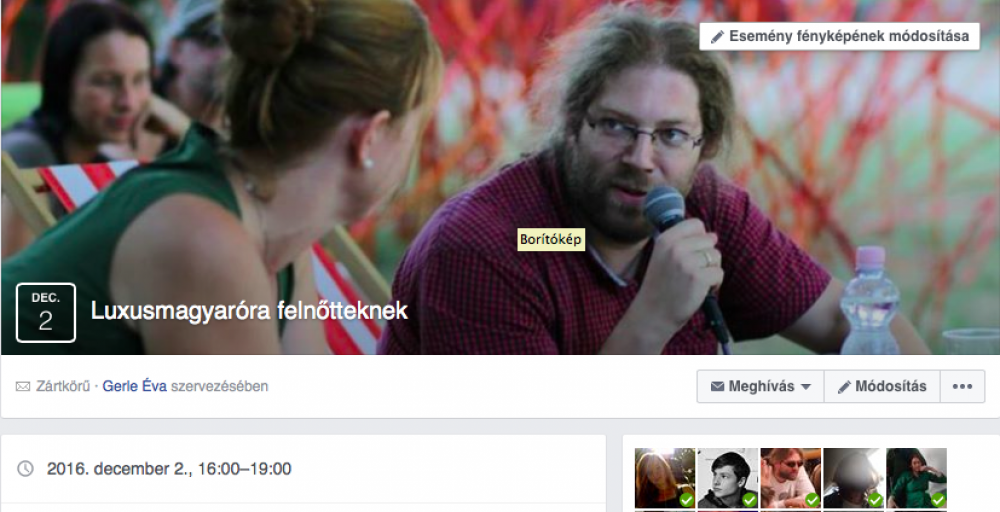Click the envelope icon beside Zártkörű

point(23,386)
